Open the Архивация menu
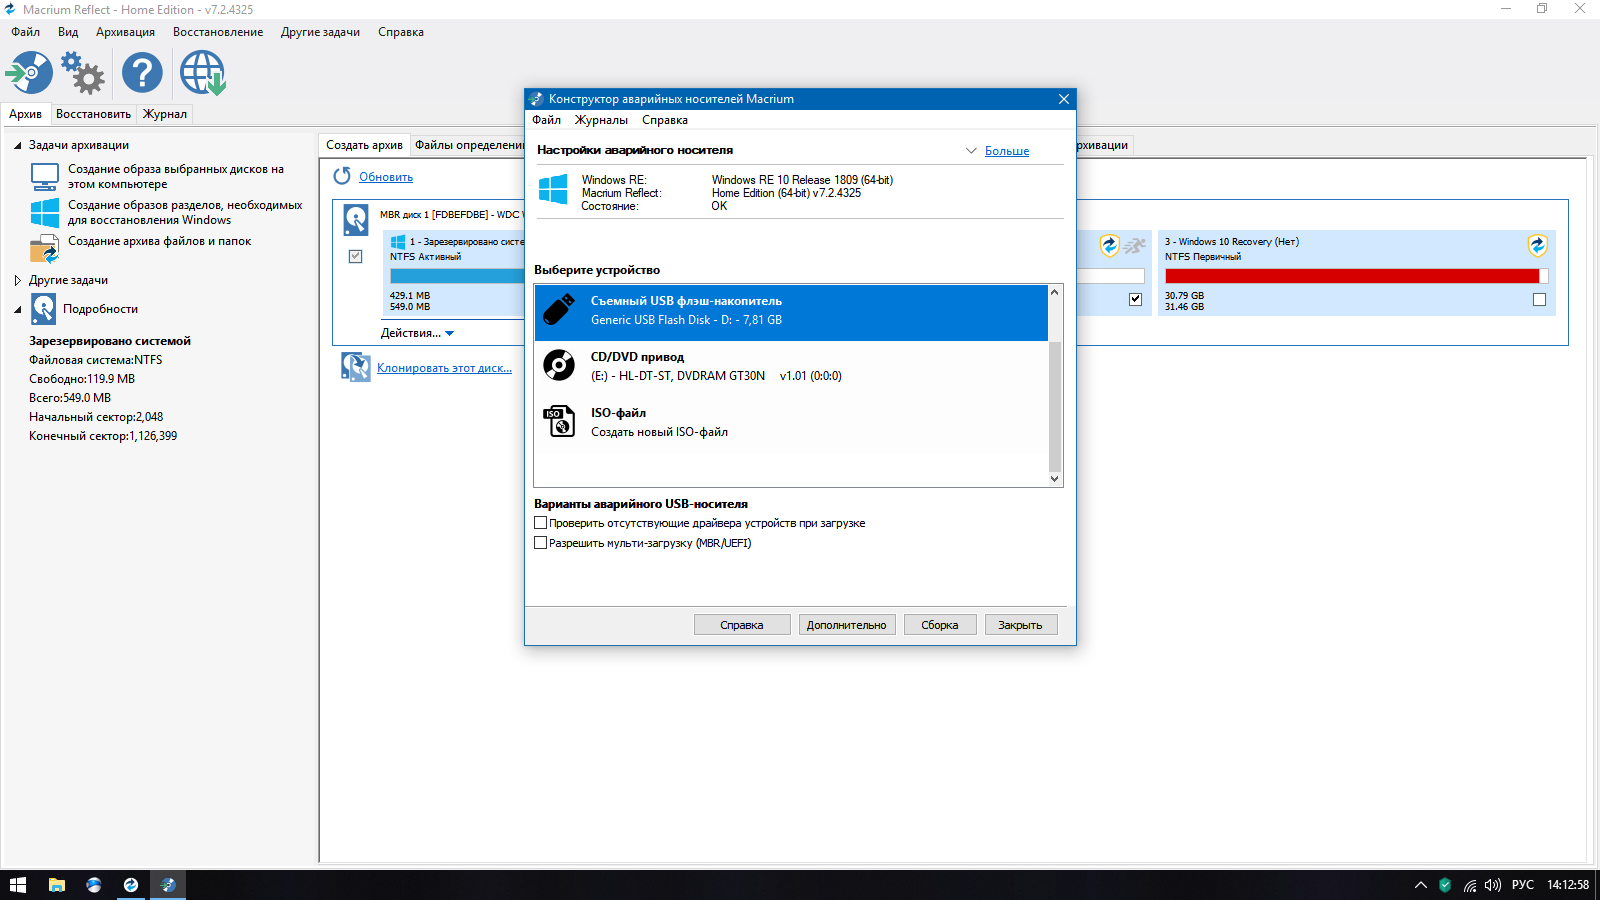Viewport: 1600px width, 900px height. coord(125,32)
